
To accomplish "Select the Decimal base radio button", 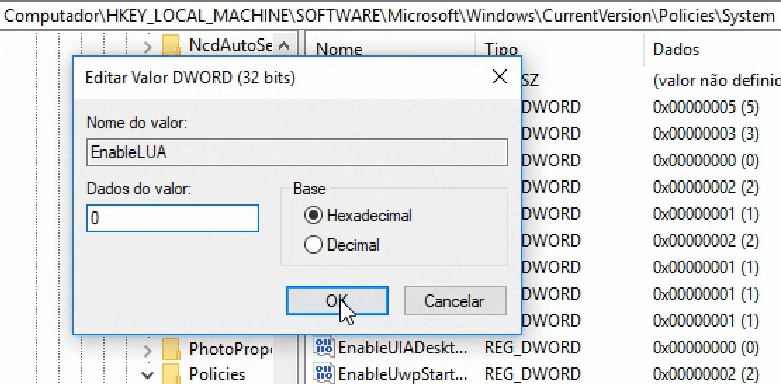I will 313,245.
